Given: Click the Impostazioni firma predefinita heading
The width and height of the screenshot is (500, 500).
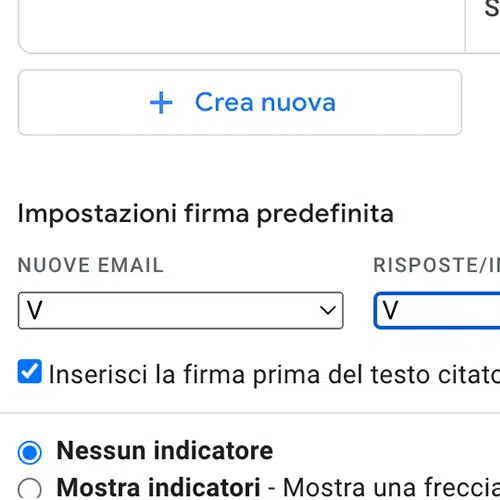Looking at the screenshot, I should [206, 213].
